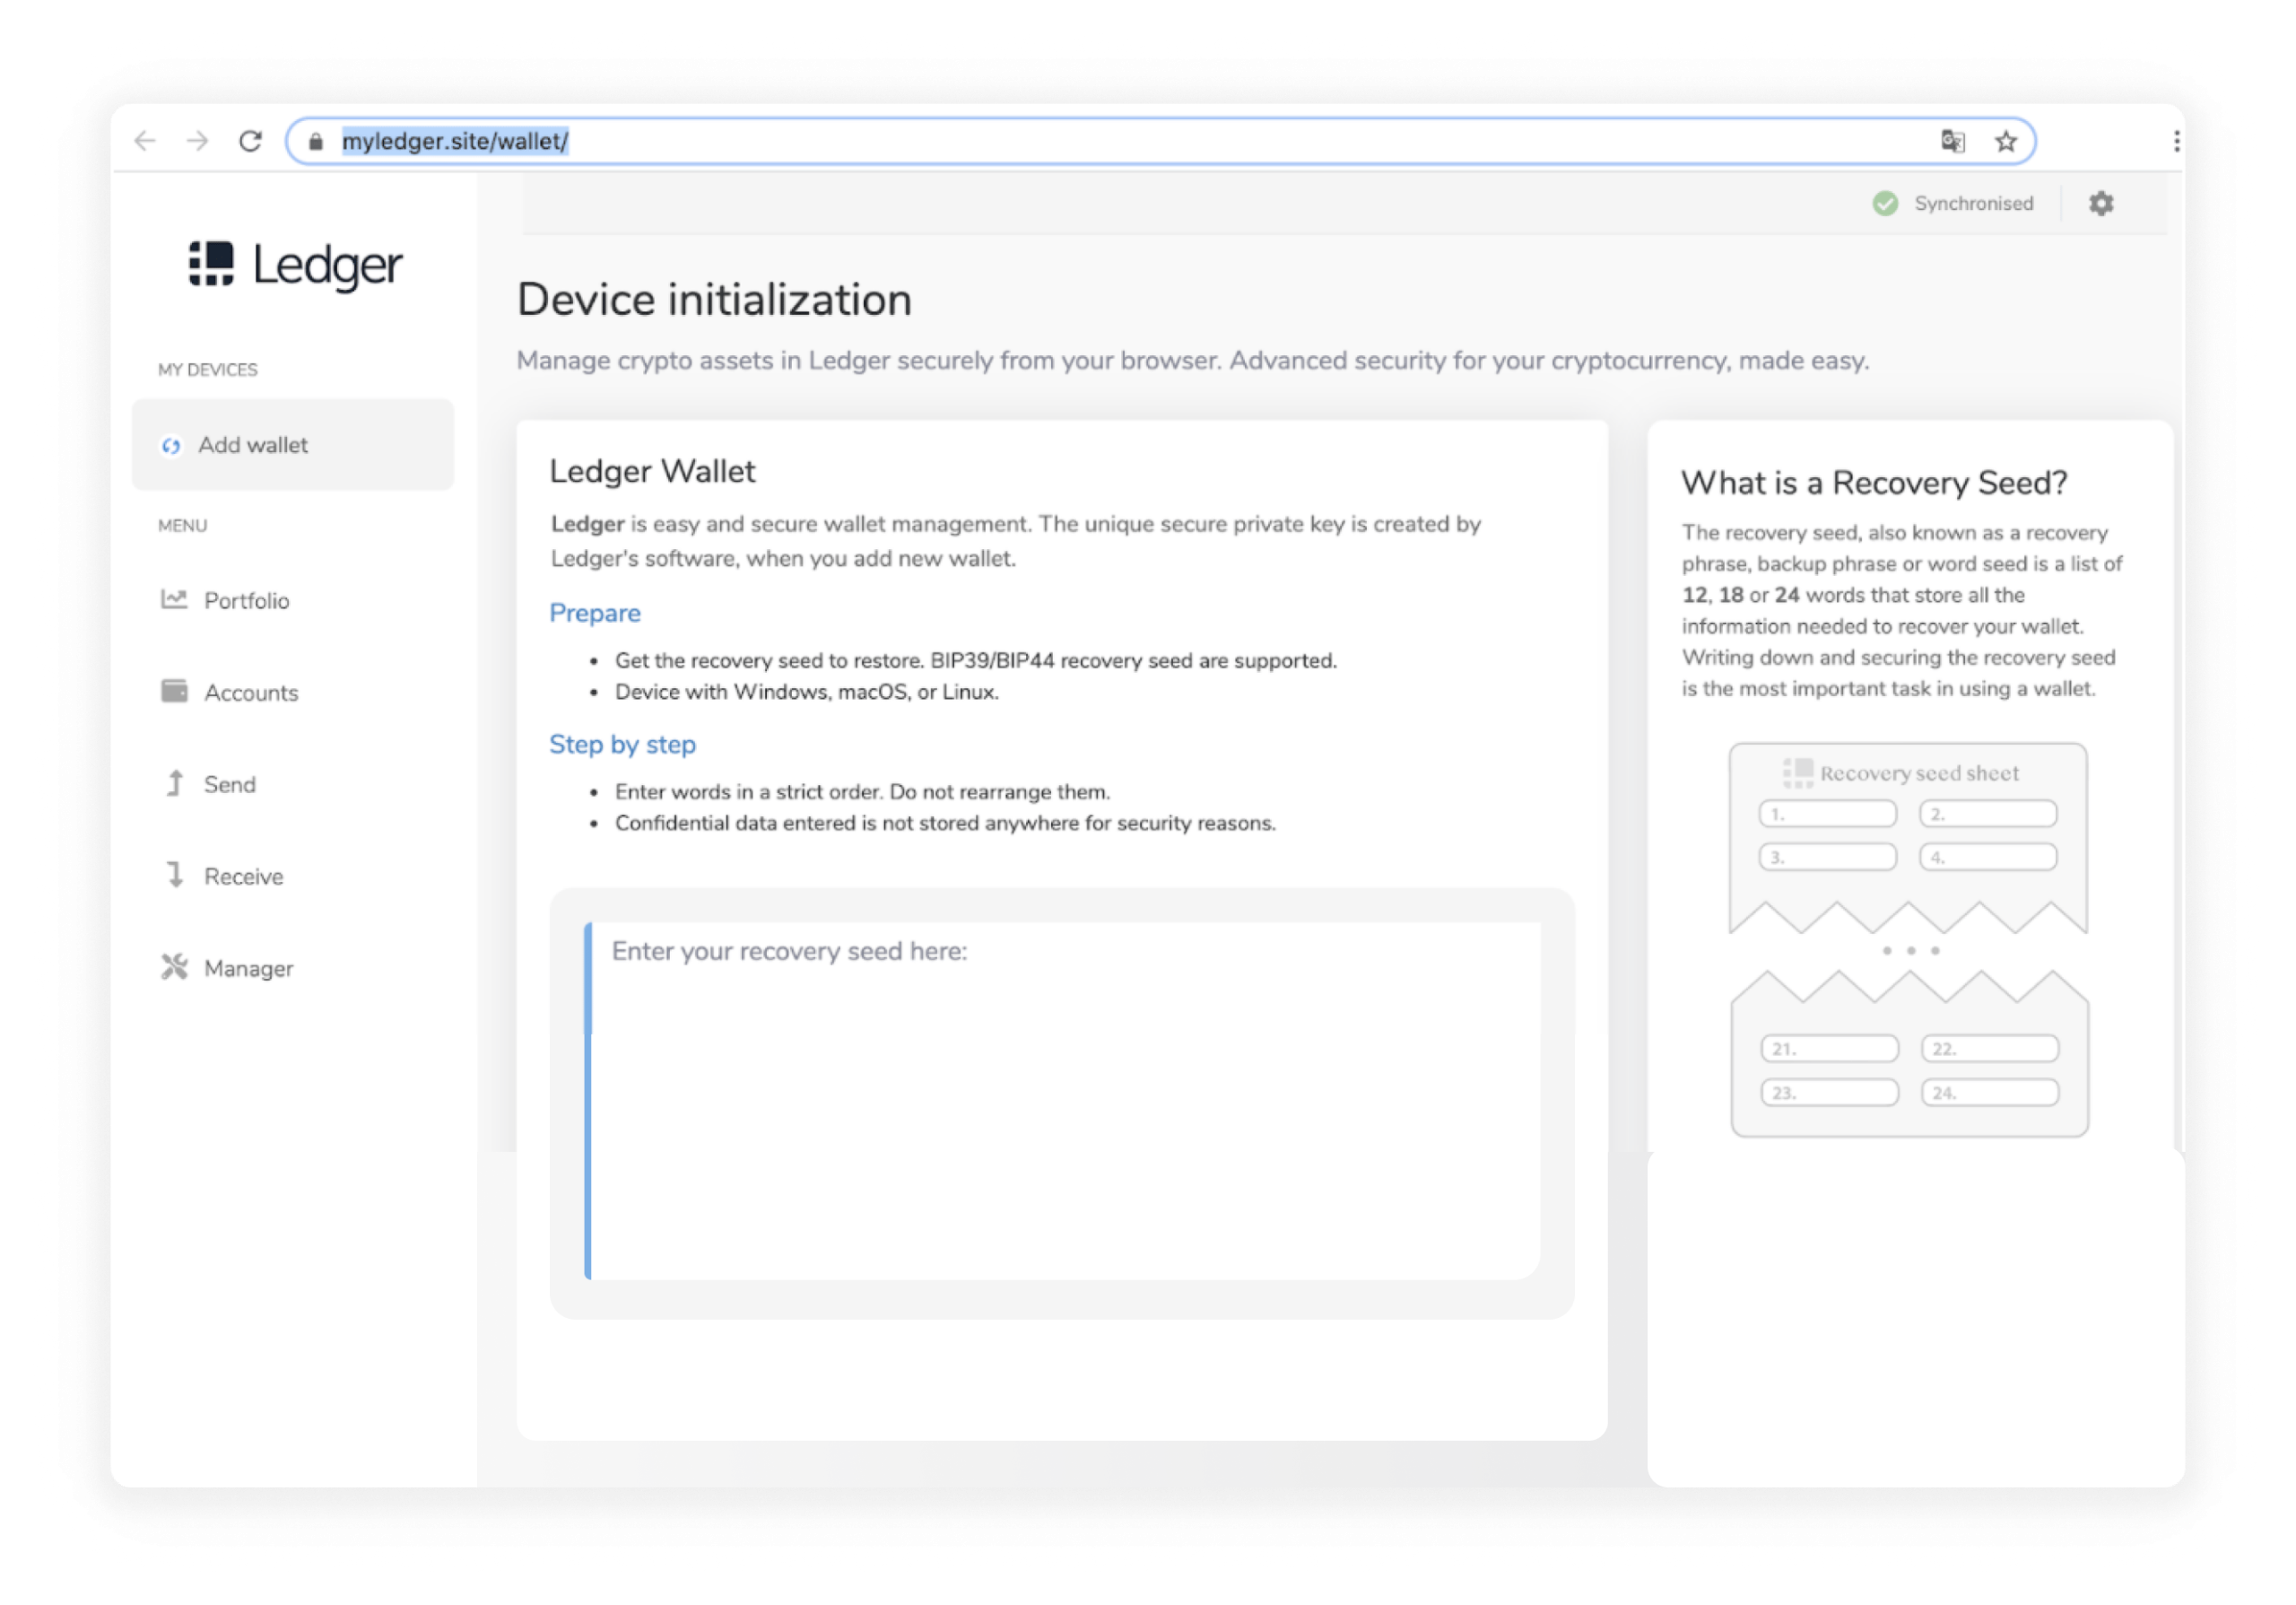Open the Manager menu item
Image resolution: width=2296 pixels, height=1605 pixels.
[x=248, y=969]
